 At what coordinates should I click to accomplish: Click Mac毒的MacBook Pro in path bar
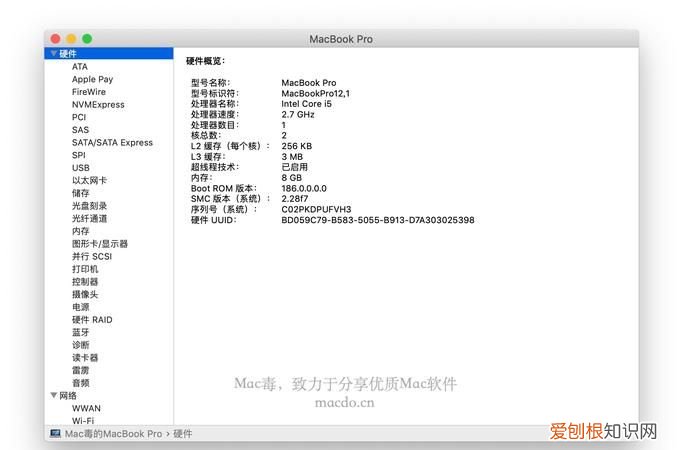click(113, 434)
